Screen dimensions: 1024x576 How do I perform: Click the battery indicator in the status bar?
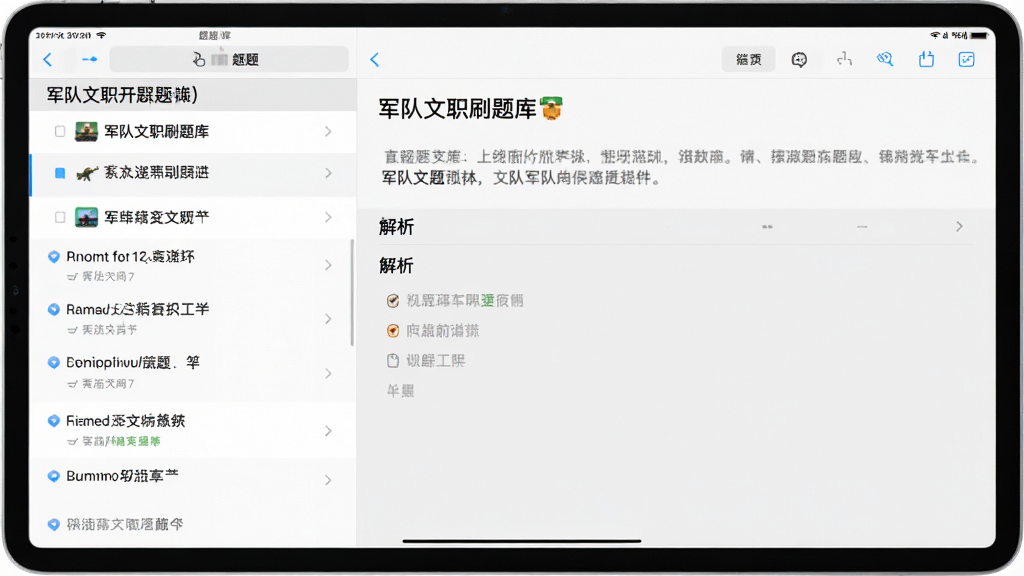[978, 35]
